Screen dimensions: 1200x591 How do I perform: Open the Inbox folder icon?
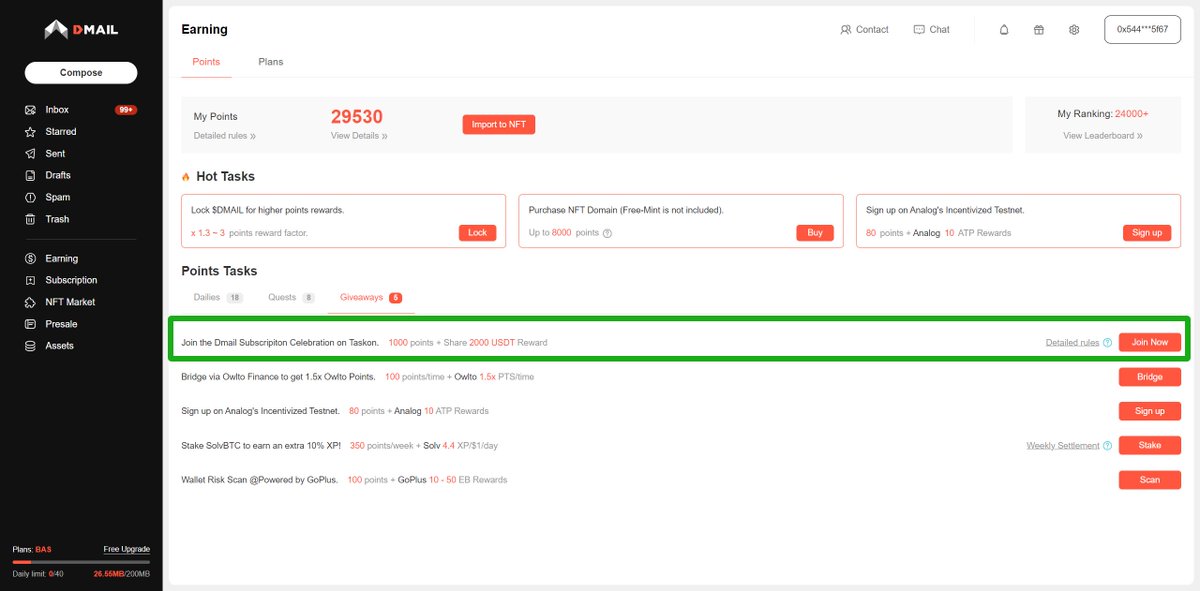(x=31, y=110)
